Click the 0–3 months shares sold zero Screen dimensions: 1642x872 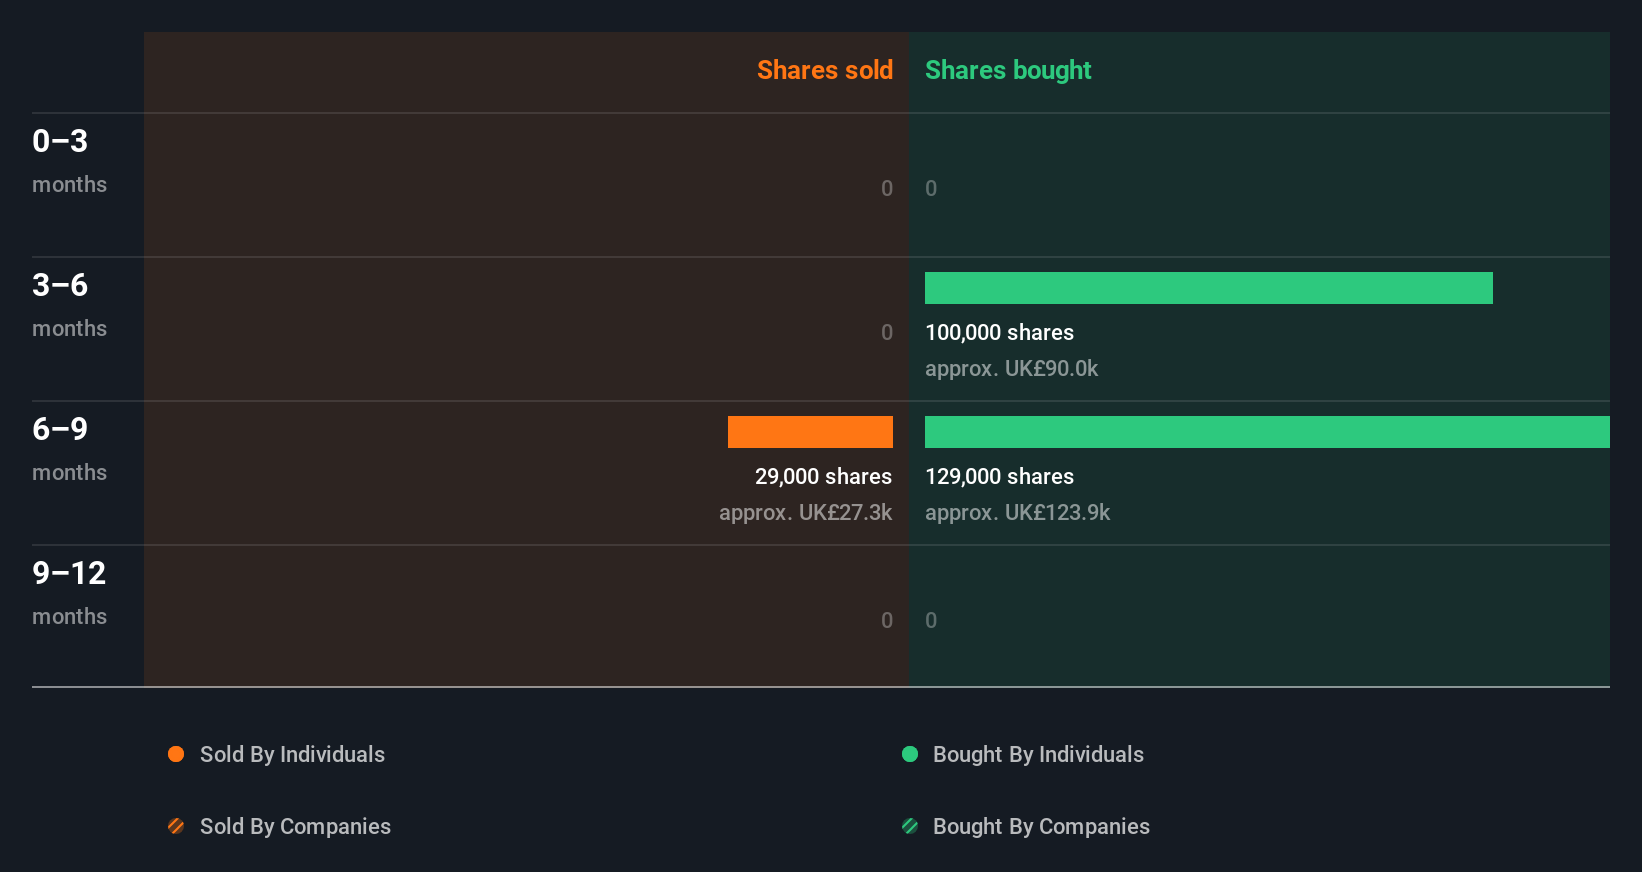[887, 188]
